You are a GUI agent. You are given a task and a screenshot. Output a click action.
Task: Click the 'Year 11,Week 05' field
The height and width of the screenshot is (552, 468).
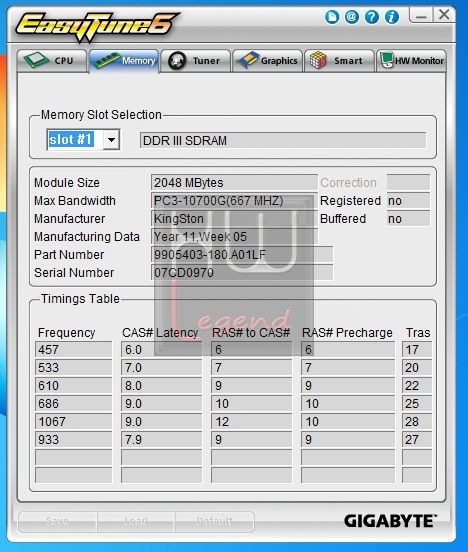tap(234, 237)
